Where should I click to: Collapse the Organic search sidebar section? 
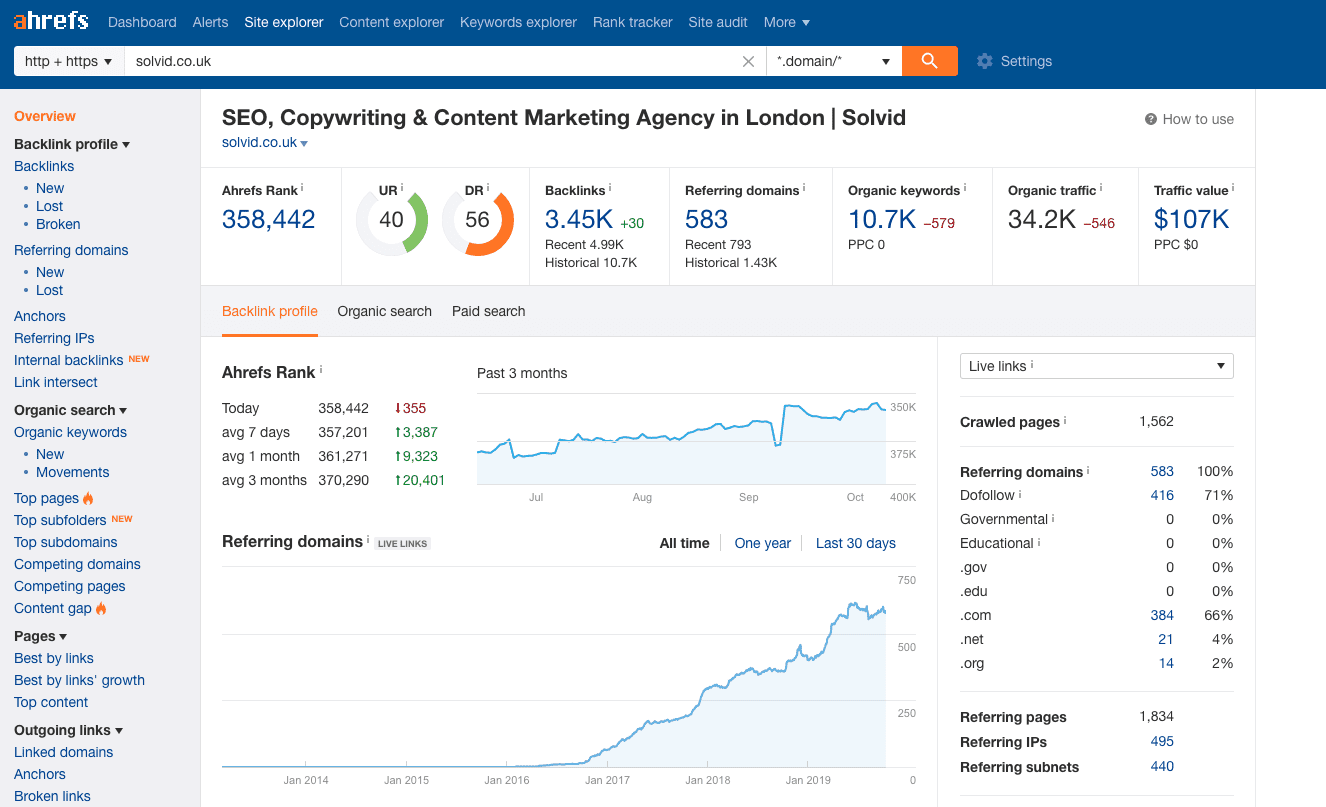pyautogui.click(x=71, y=410)
